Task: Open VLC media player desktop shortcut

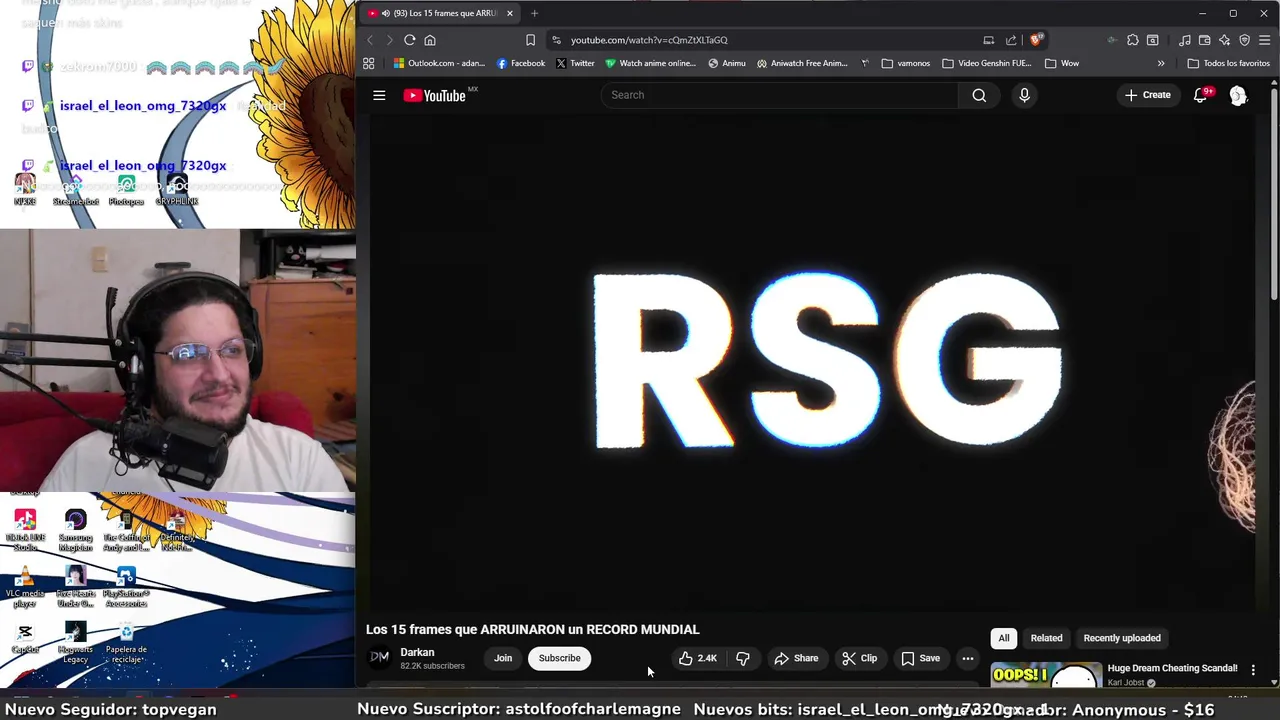Action: coord(25,586)
